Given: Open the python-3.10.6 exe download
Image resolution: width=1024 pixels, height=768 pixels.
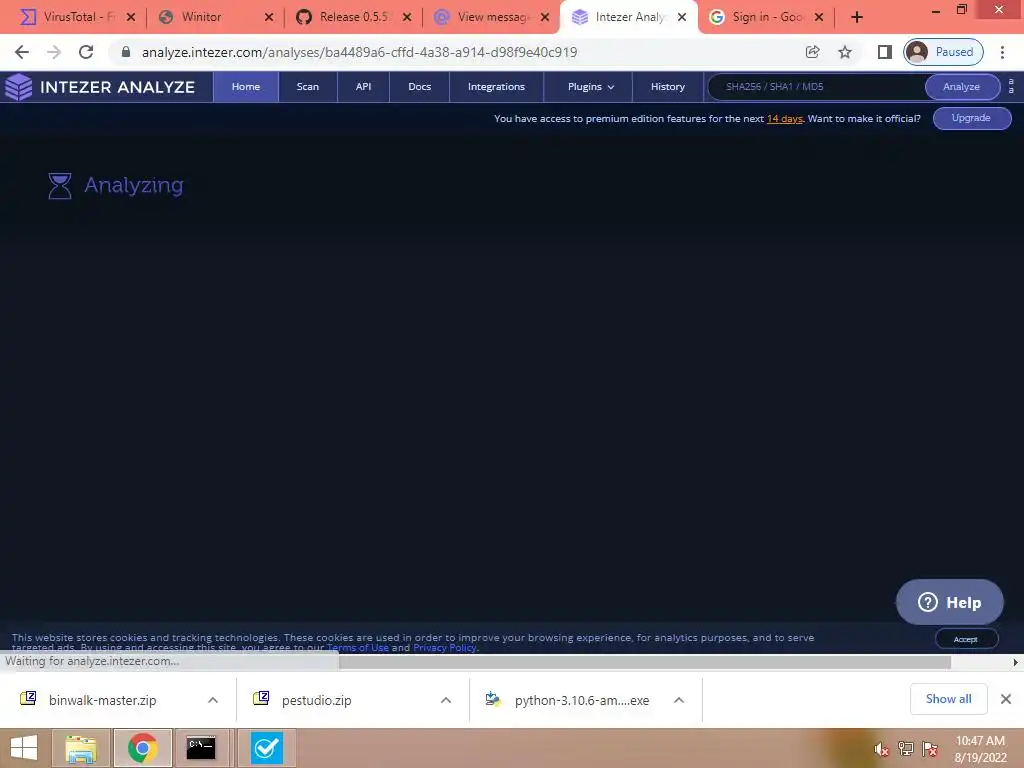Looking at the screenshot, I should [581, 701].
